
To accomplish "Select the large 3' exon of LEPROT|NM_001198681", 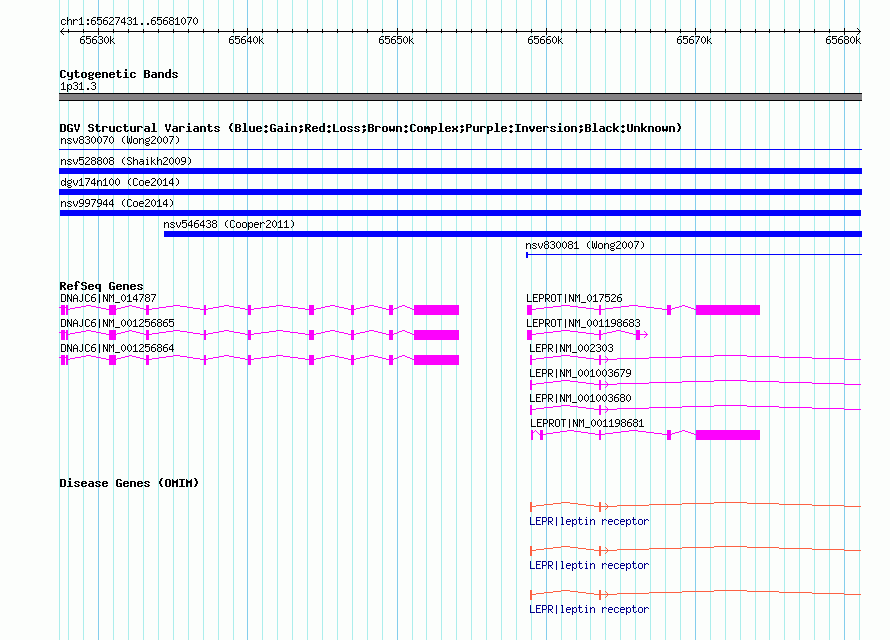I will point(728,435).
